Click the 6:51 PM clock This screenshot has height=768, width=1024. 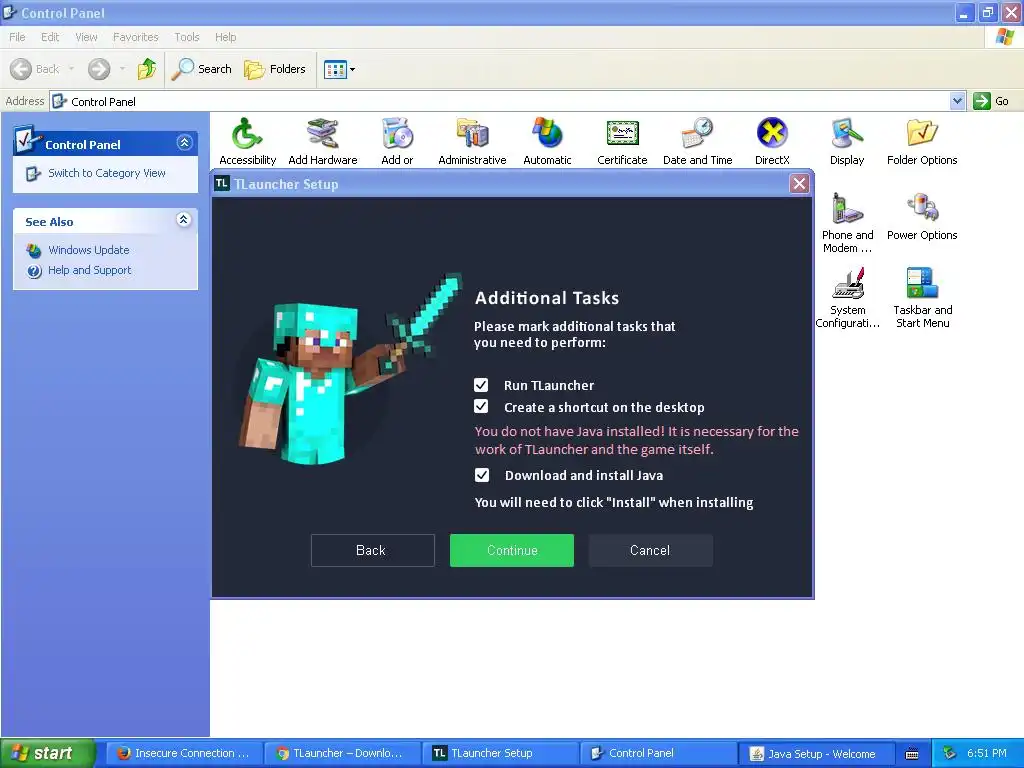tap(987, 753)
